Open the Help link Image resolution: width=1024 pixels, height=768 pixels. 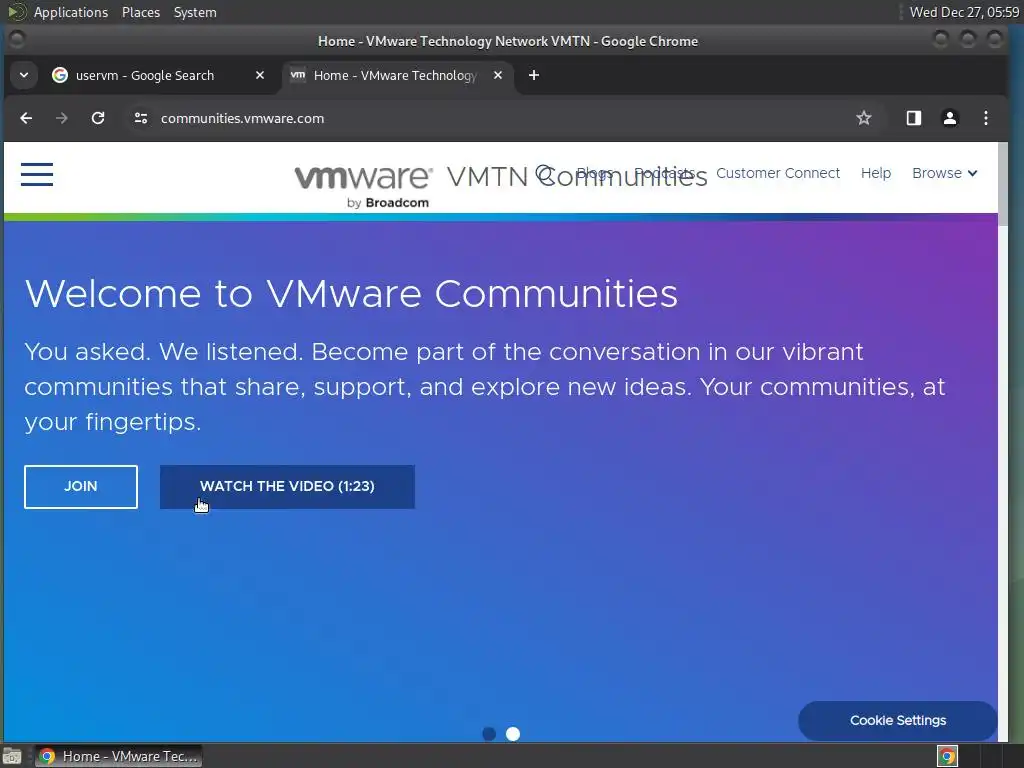[876, 173]
